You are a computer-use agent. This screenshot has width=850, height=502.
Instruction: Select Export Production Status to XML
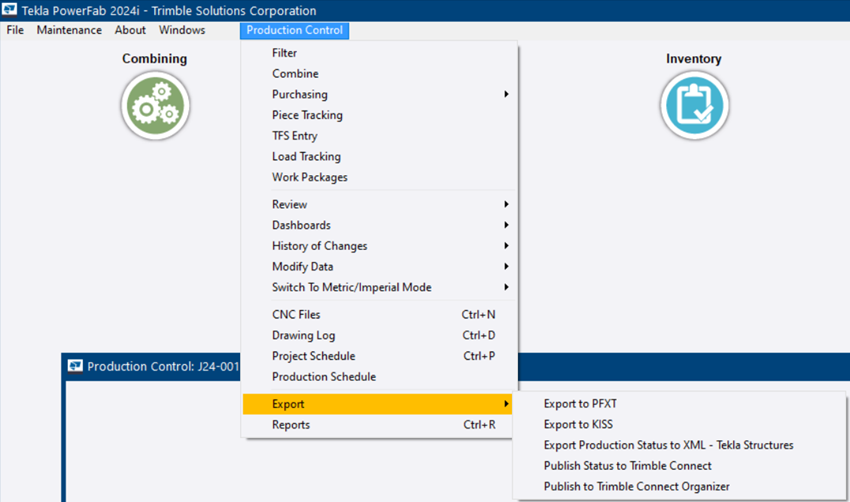(x=668, y=445)
